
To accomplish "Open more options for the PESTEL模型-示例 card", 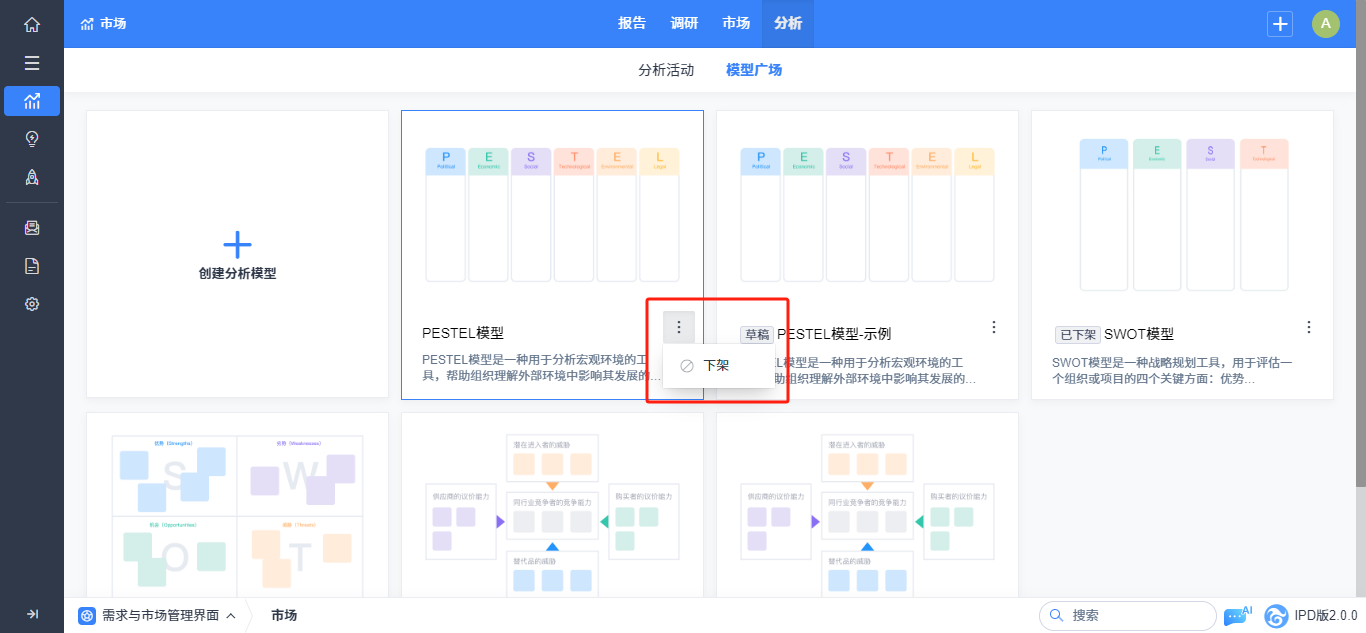I will [x=994, y=327].
